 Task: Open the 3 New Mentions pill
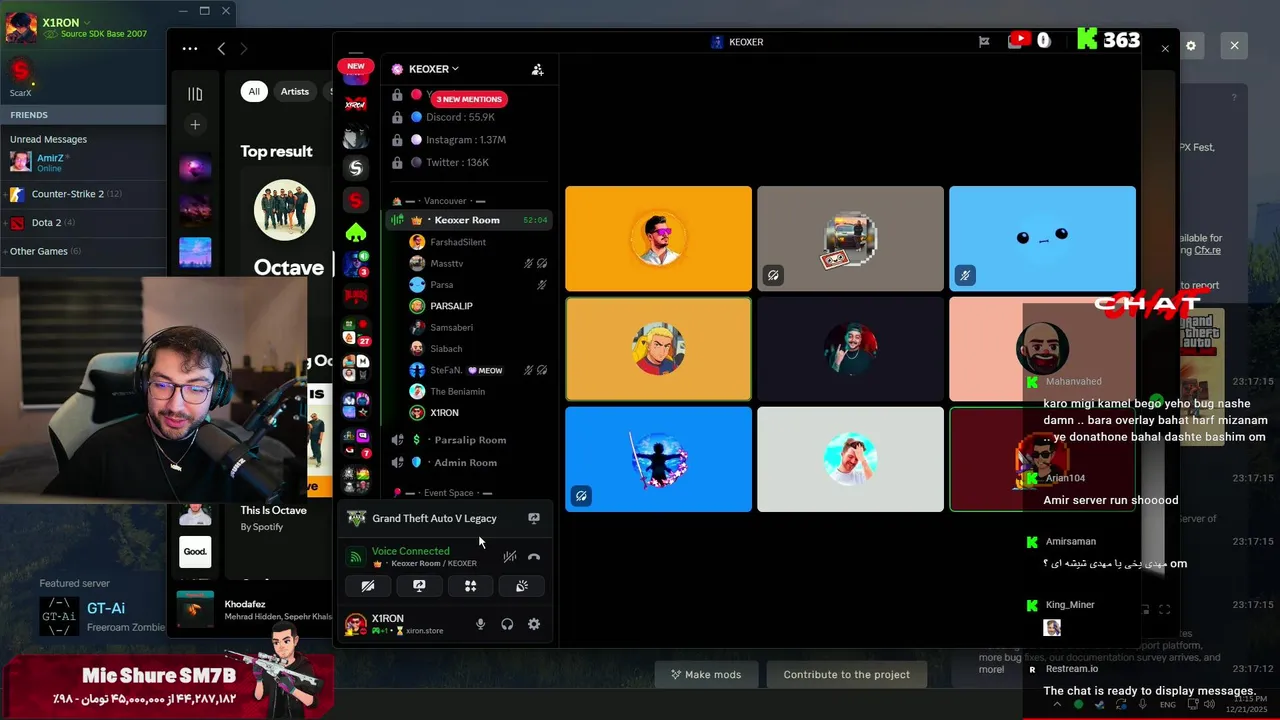pos(469,99)
